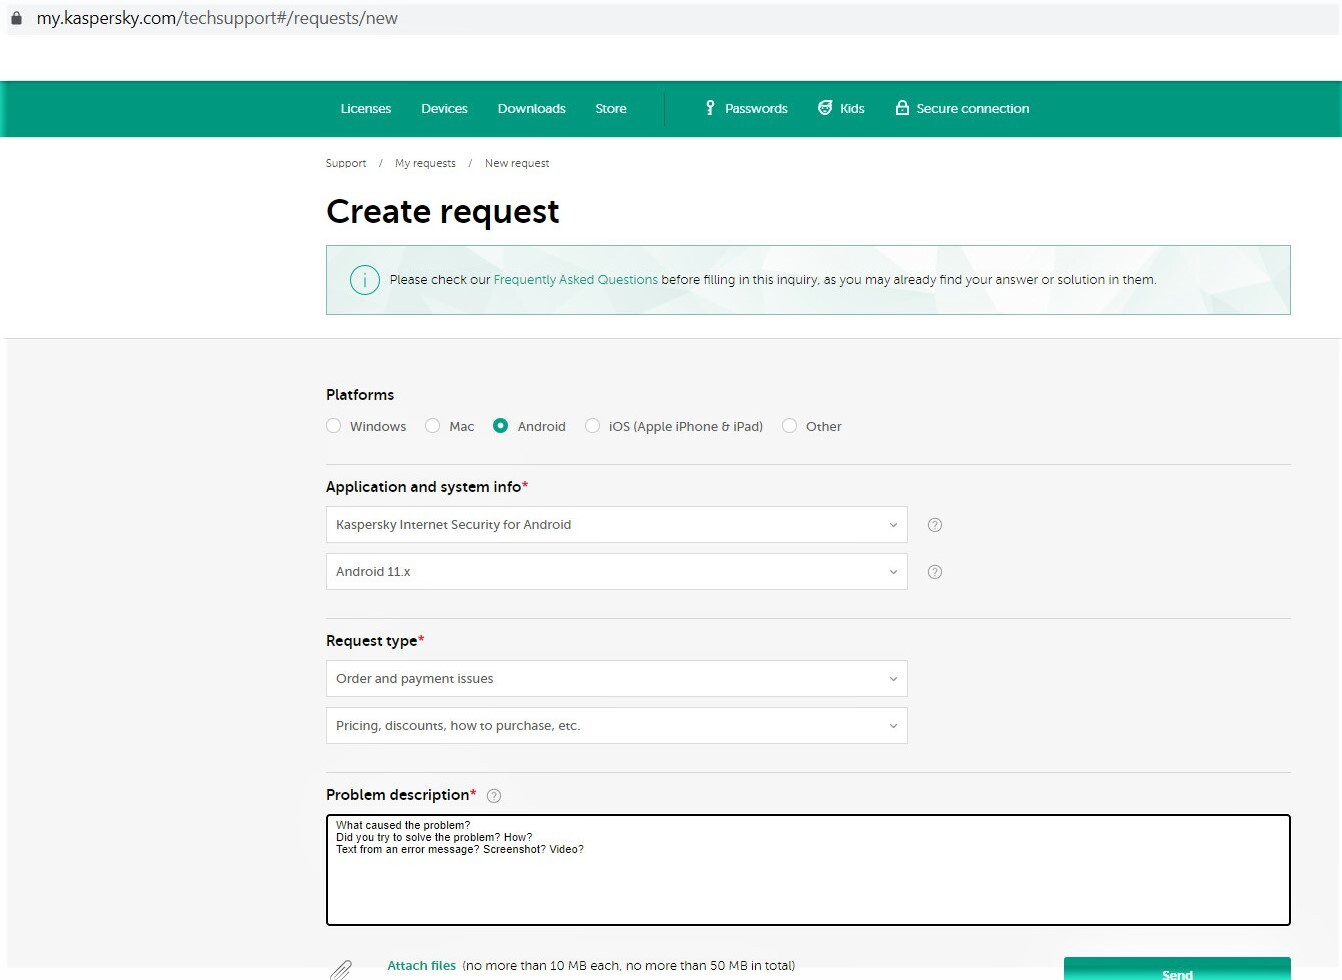Go to Support breadcrumb link

click(x=346, y=163)
